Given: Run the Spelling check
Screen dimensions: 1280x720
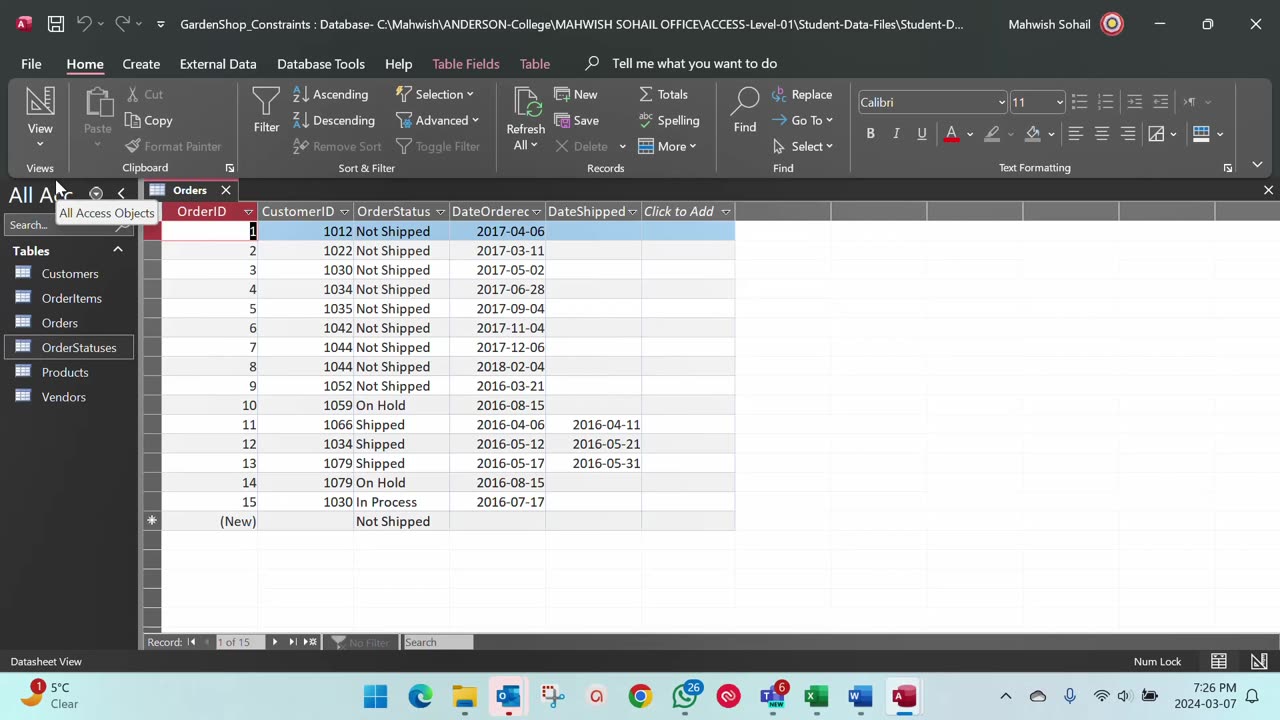Looking at the screenshot, I should 669,120.
